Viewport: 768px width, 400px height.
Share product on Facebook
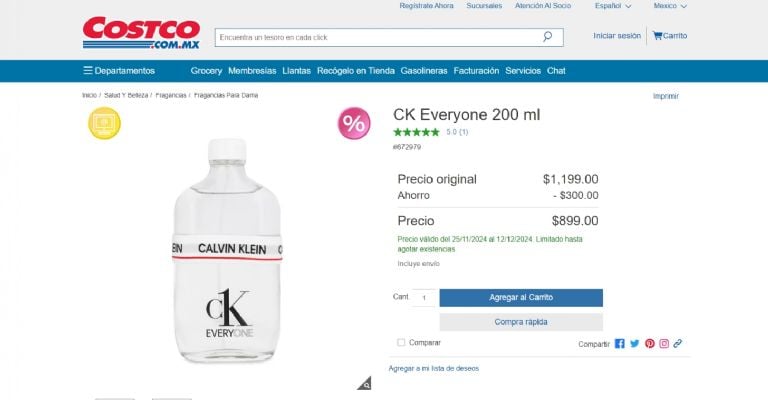(620, 343)
